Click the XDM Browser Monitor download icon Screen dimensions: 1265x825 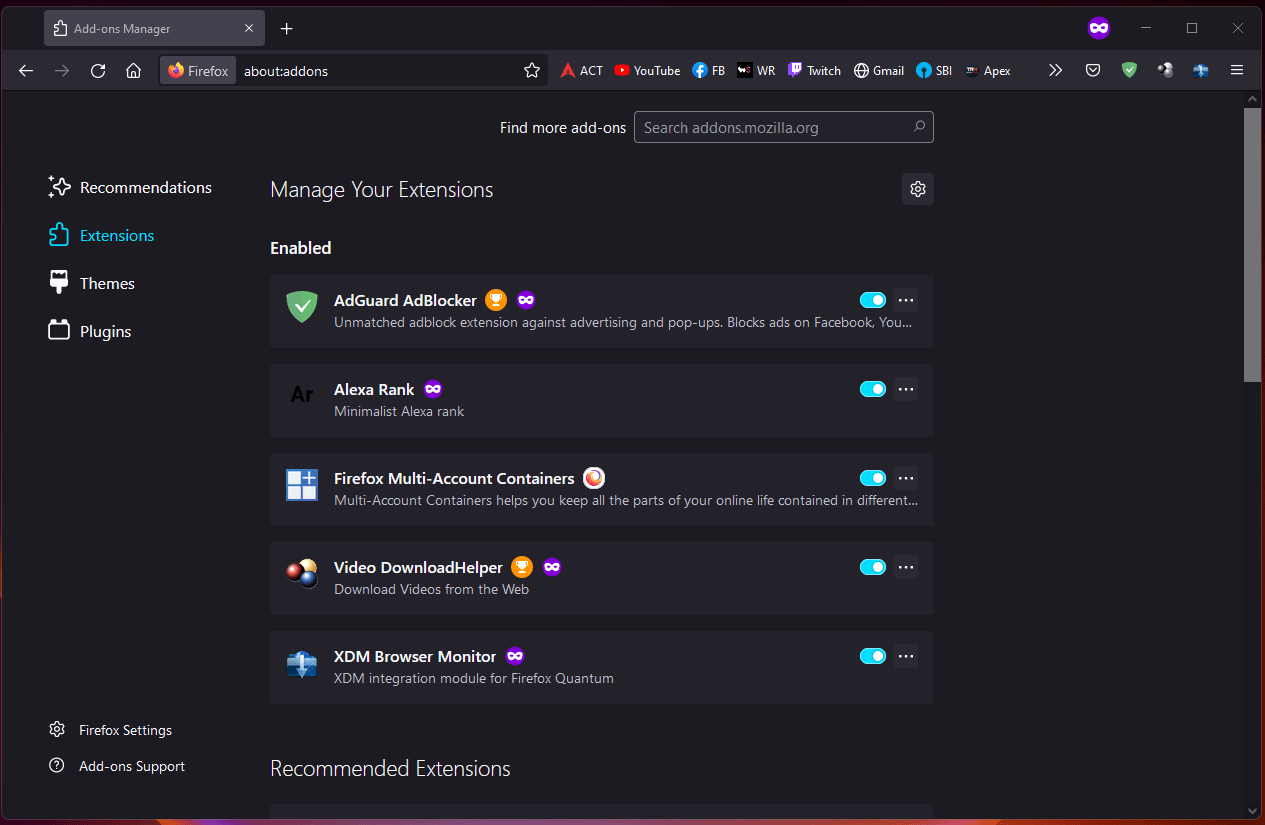(302, 663)
